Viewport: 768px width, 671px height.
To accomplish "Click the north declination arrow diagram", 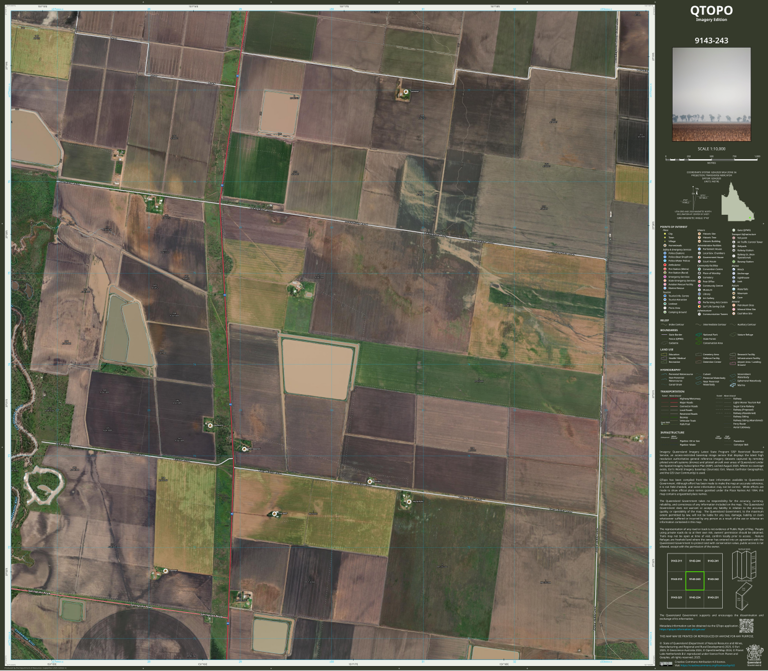I will pos(696,198).
